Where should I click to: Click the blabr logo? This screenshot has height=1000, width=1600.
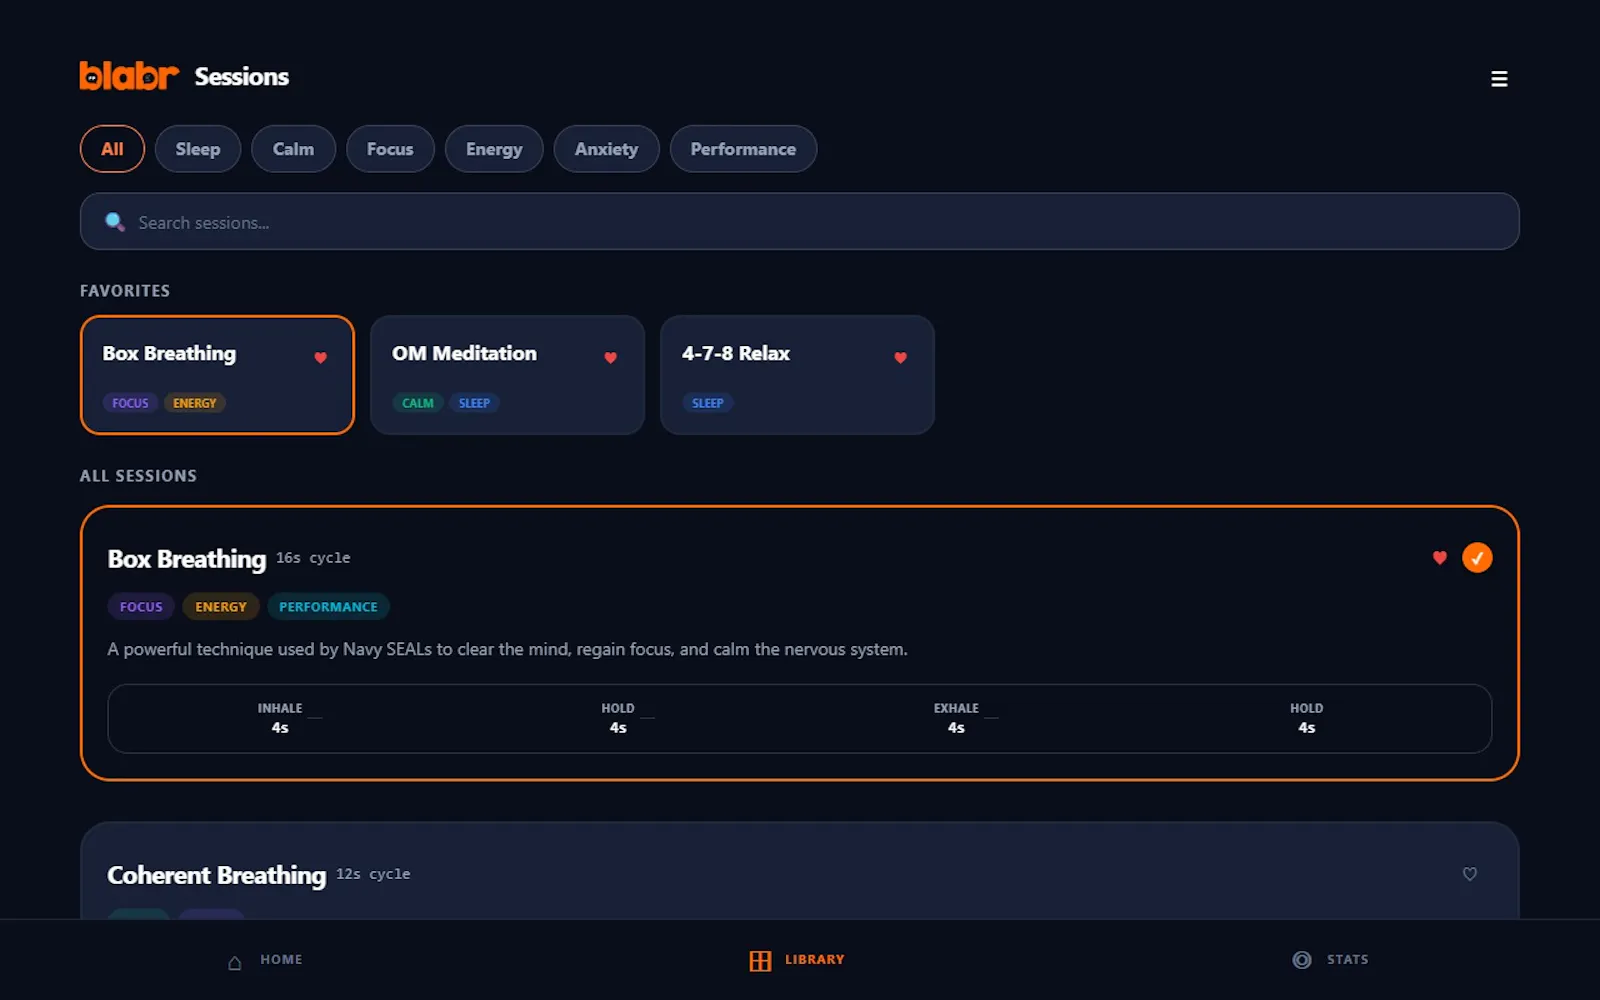(129, 76)
